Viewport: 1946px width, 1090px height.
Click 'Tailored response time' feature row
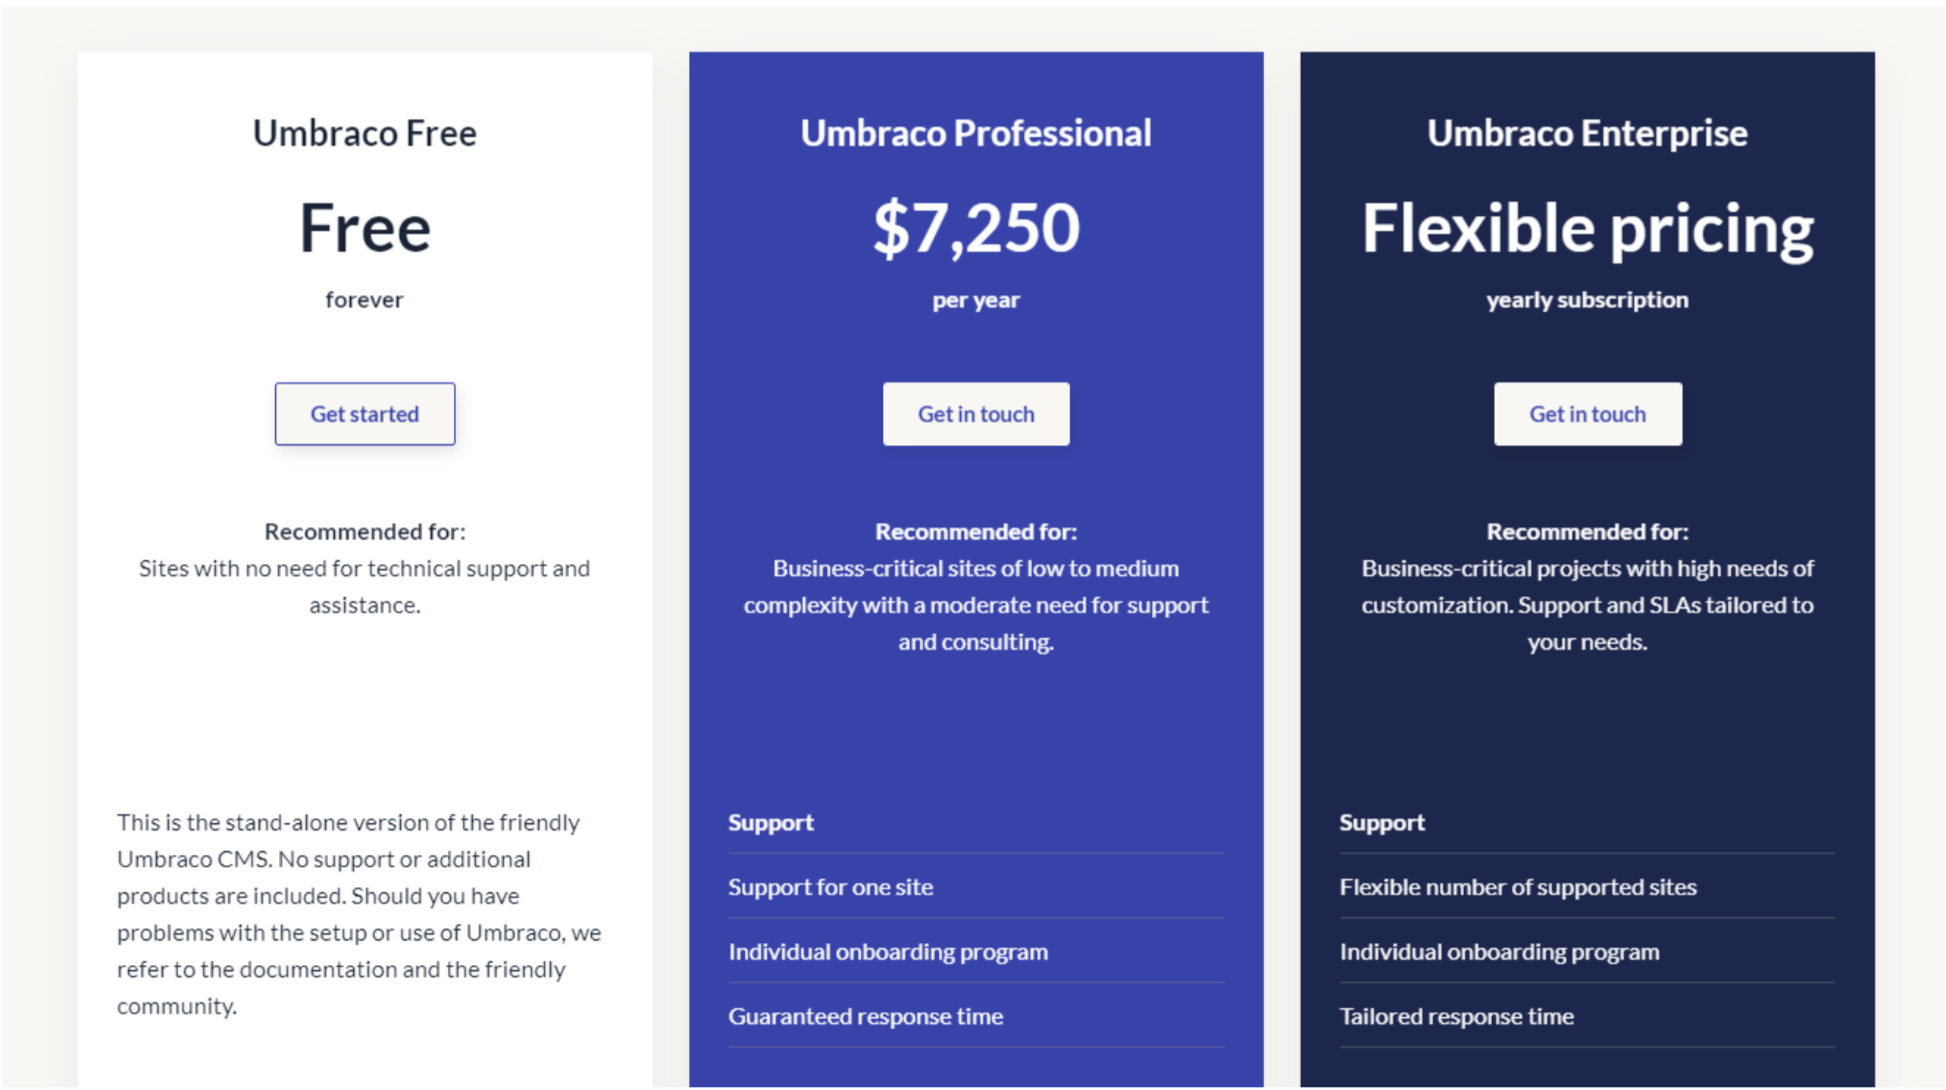[1456, 1016]
